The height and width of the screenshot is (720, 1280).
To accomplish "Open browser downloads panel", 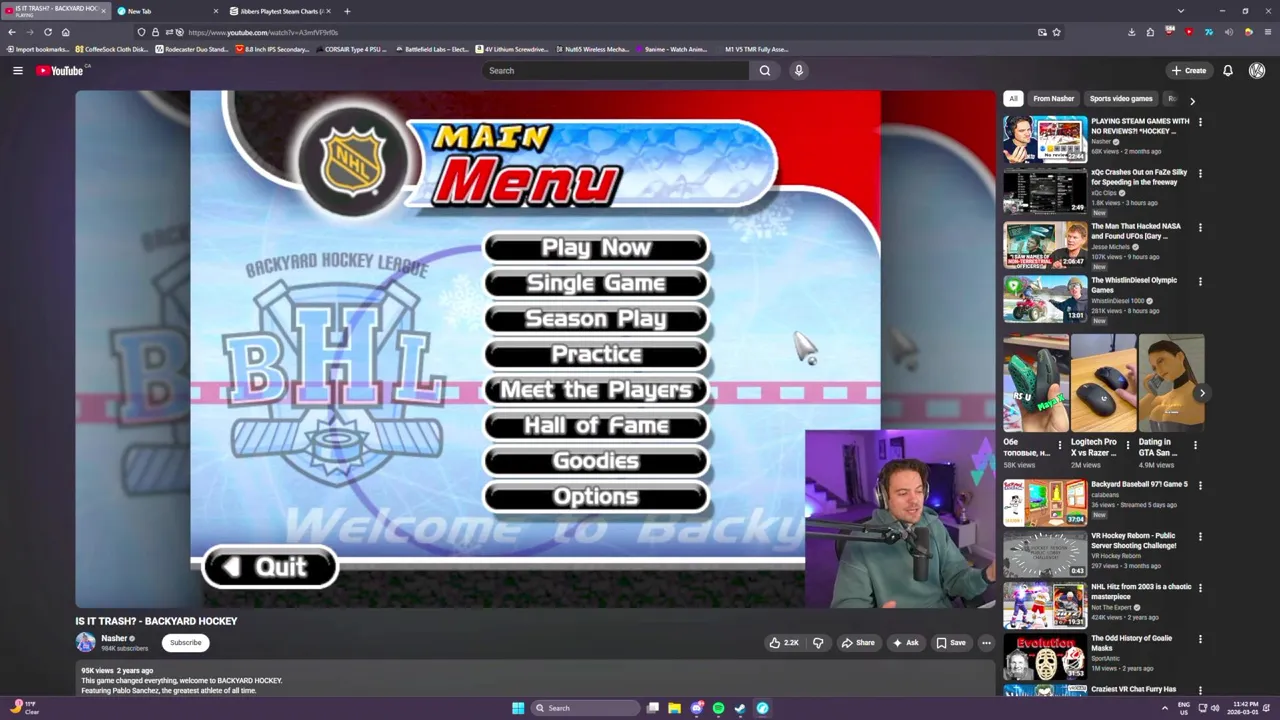I will (1131, 32).
